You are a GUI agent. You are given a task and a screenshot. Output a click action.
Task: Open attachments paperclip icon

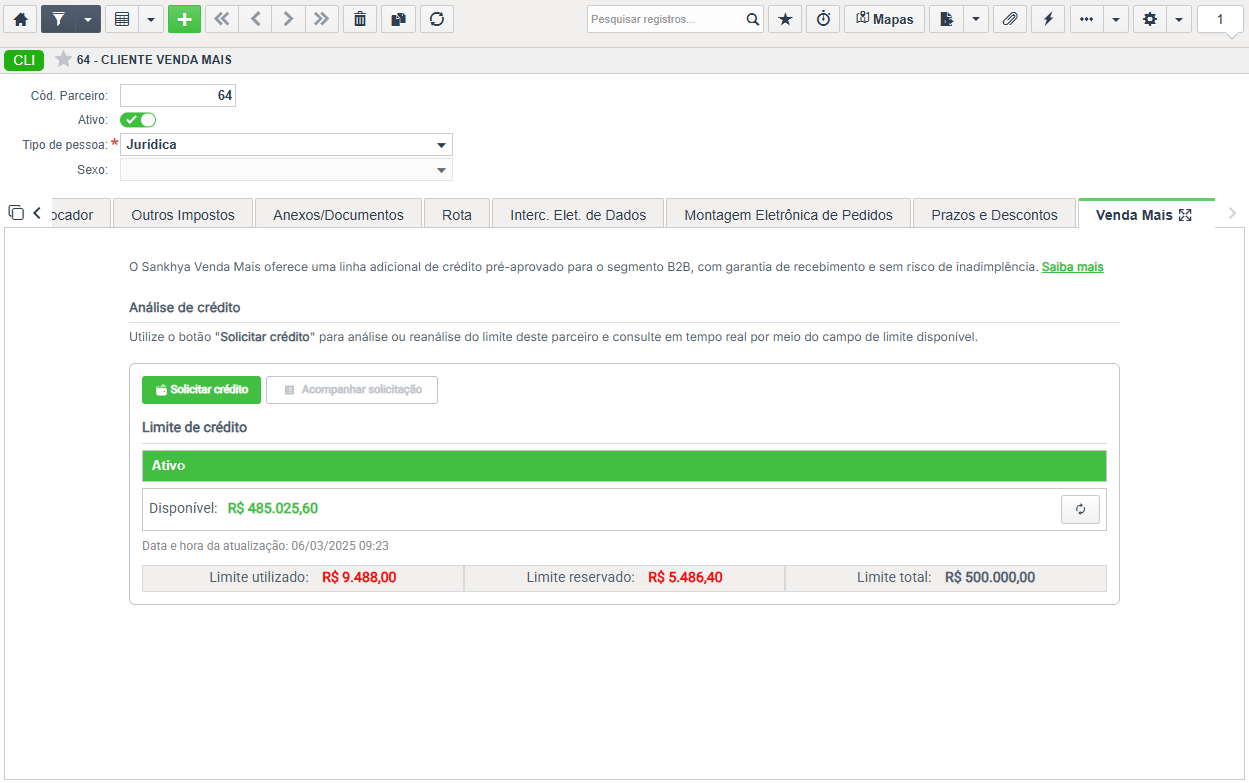click(1010, 19)
